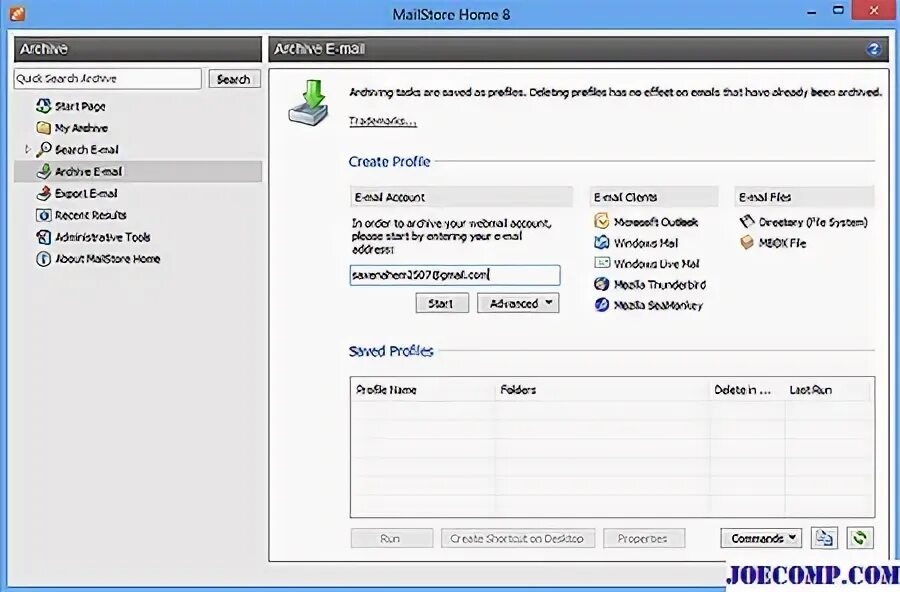Select Directory (File System) label text

[813, 222]
